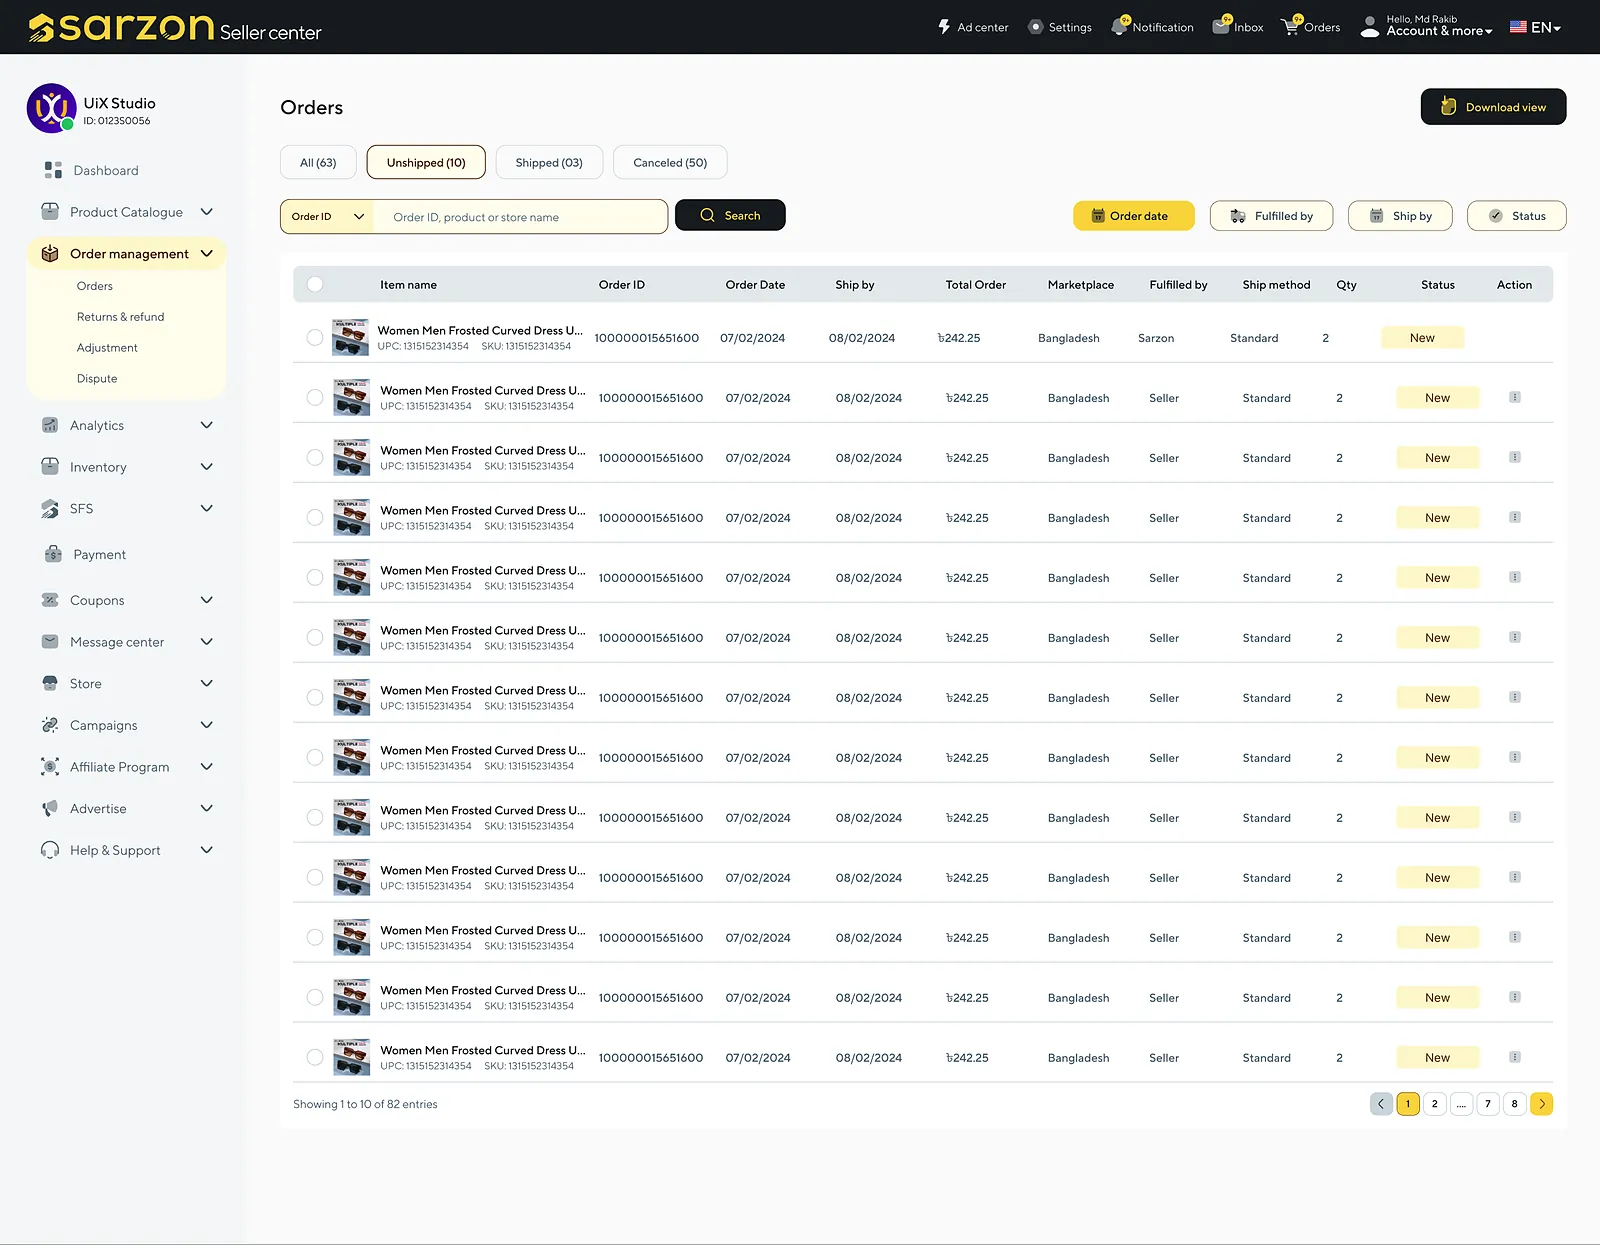This screenshot has width=1600, height=1245.
Task: Select the order row fulfilled by Sarzon
Action: (315, 338)
